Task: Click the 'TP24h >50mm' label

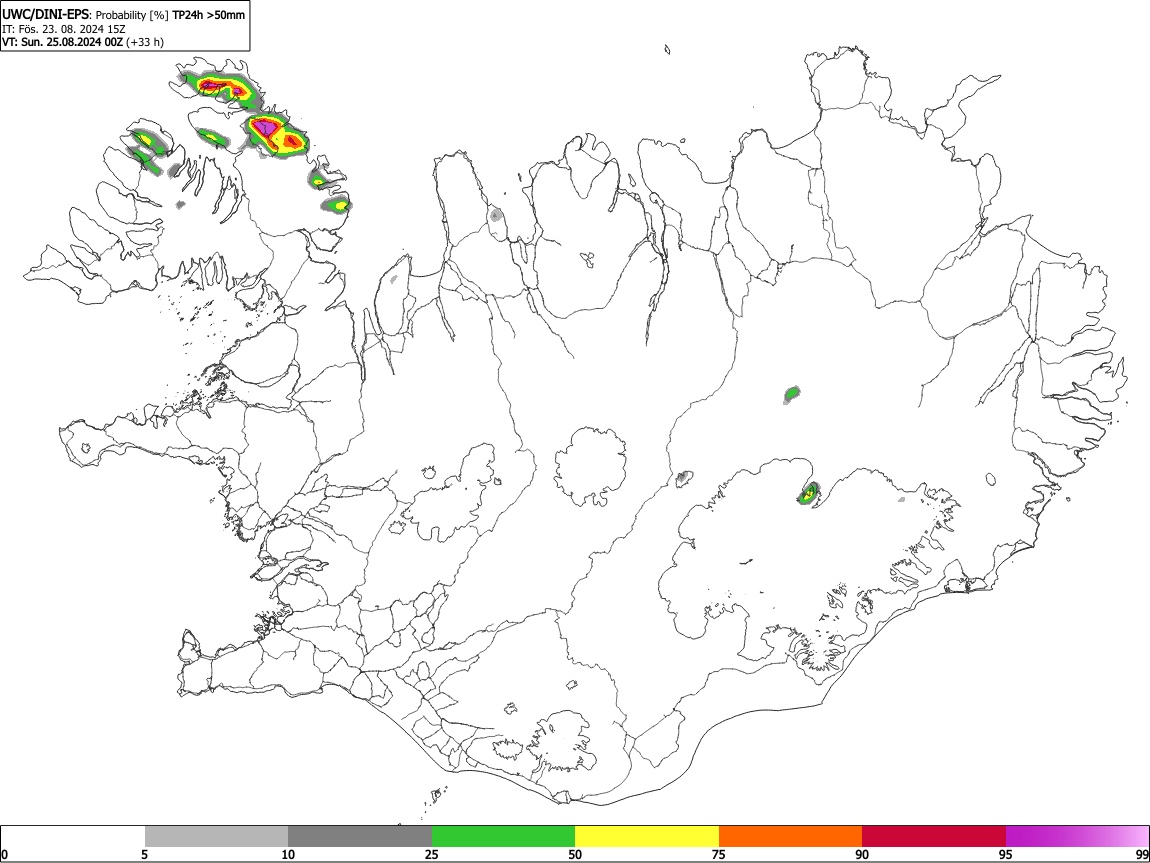Action: click(x=208, y=15)
